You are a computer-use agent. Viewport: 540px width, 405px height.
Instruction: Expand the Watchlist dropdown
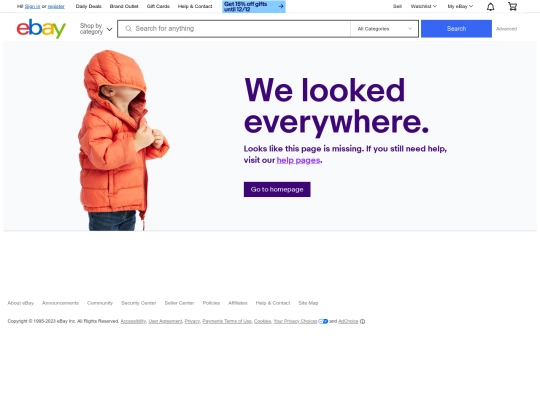424,6
